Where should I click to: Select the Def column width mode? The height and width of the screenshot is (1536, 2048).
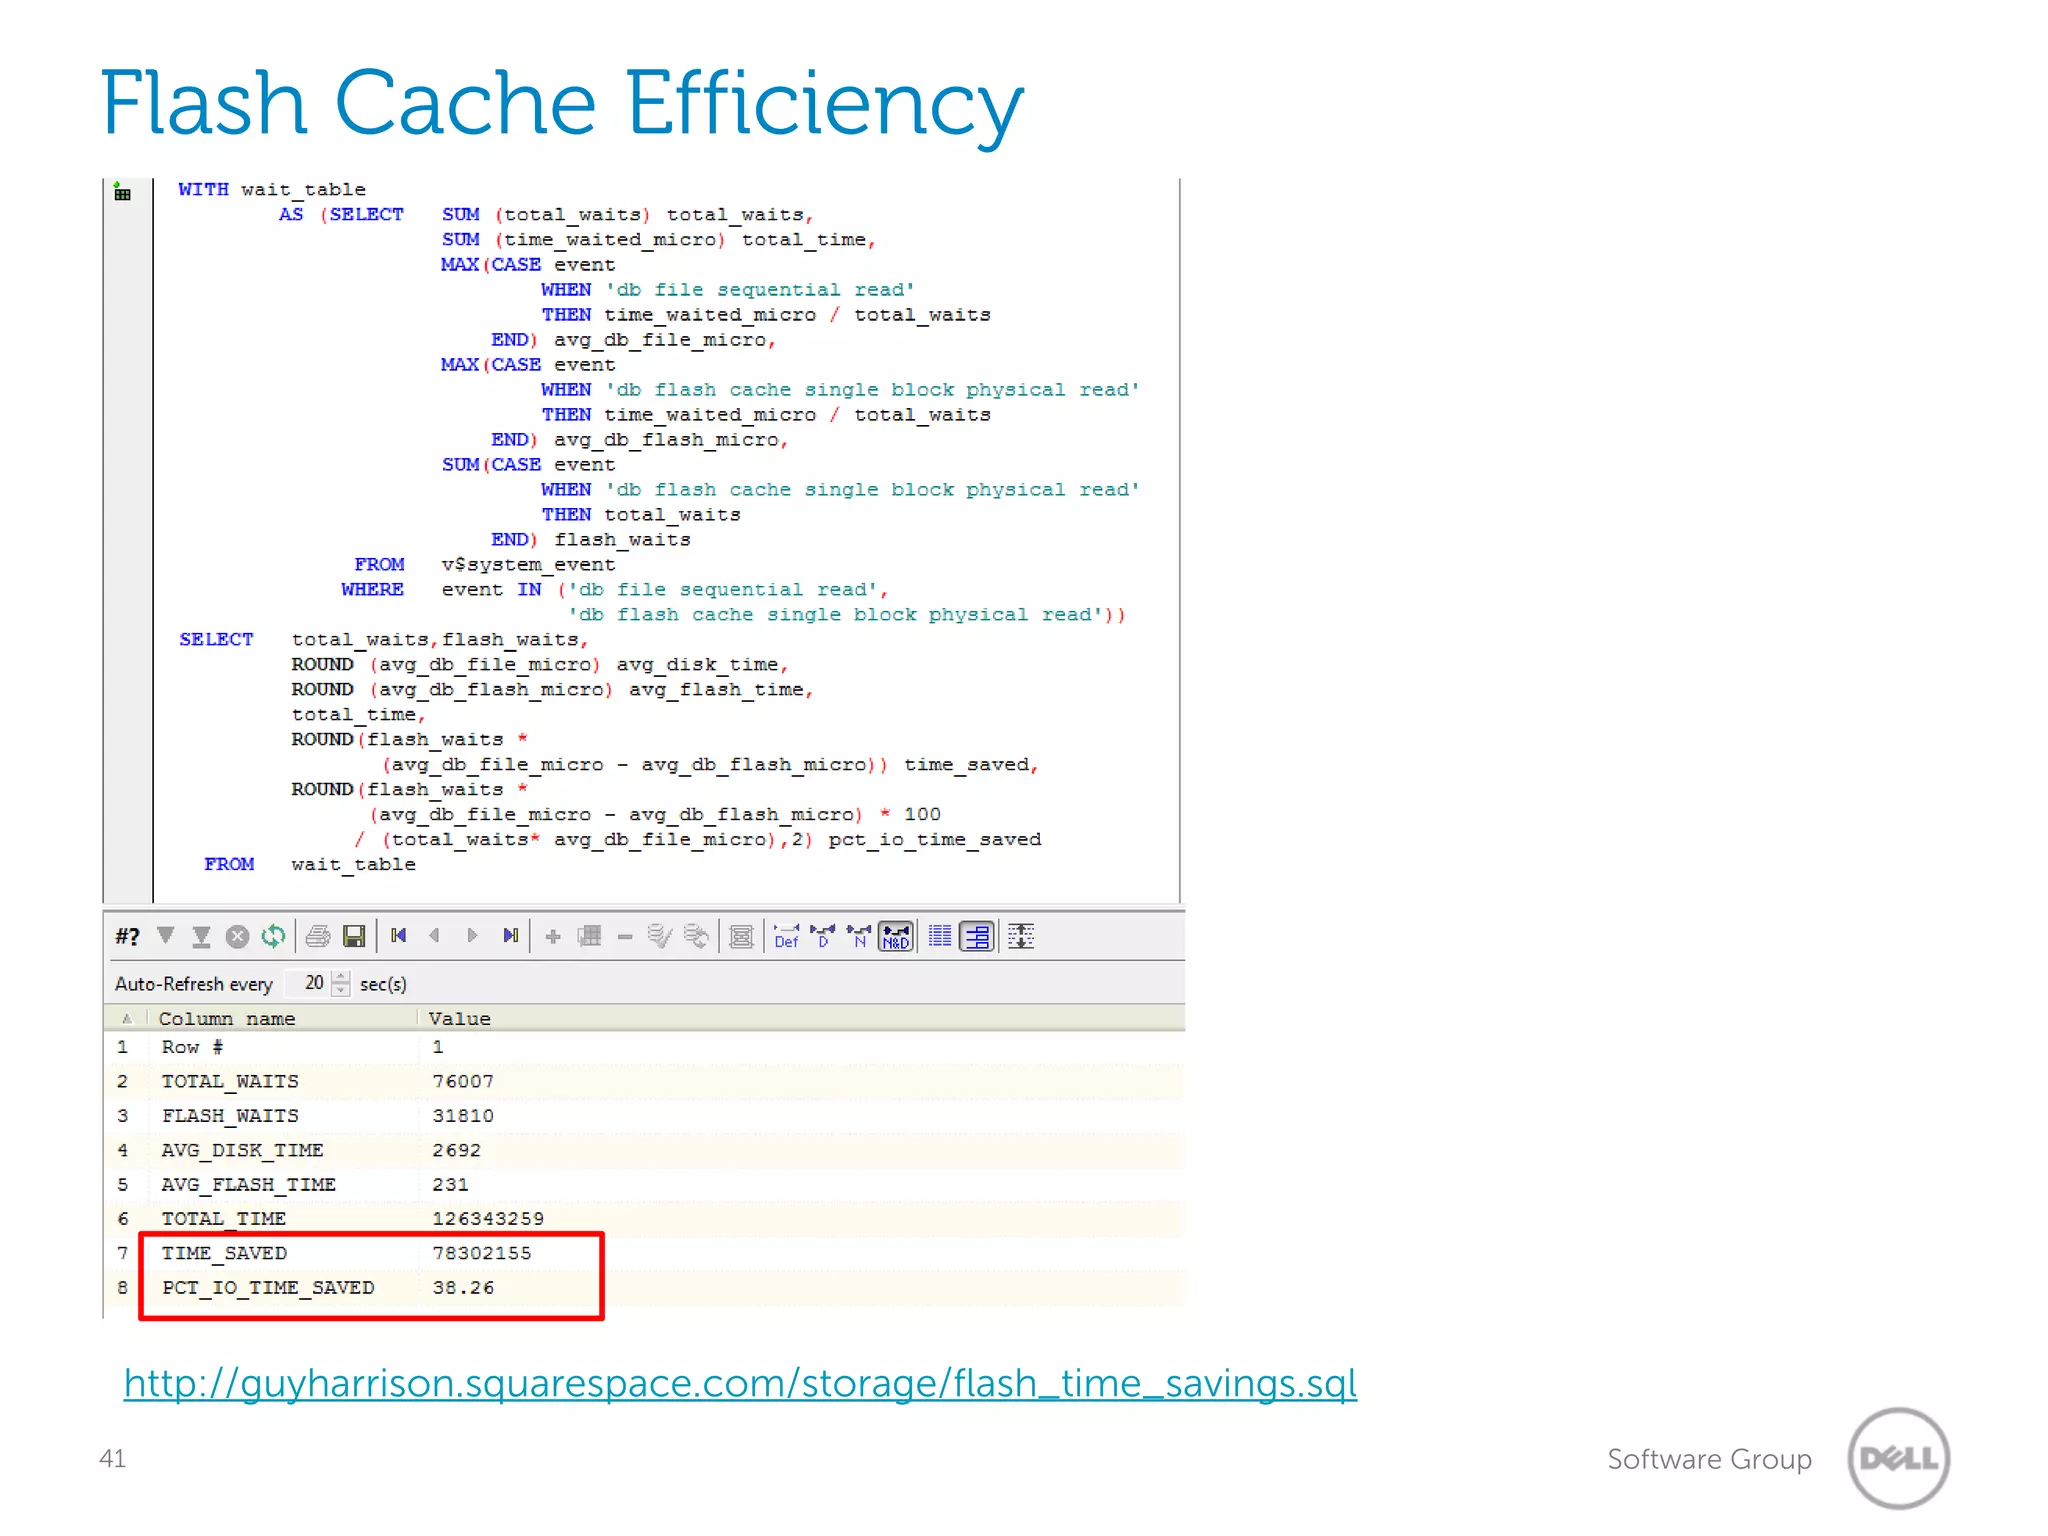tap(787, 937)
